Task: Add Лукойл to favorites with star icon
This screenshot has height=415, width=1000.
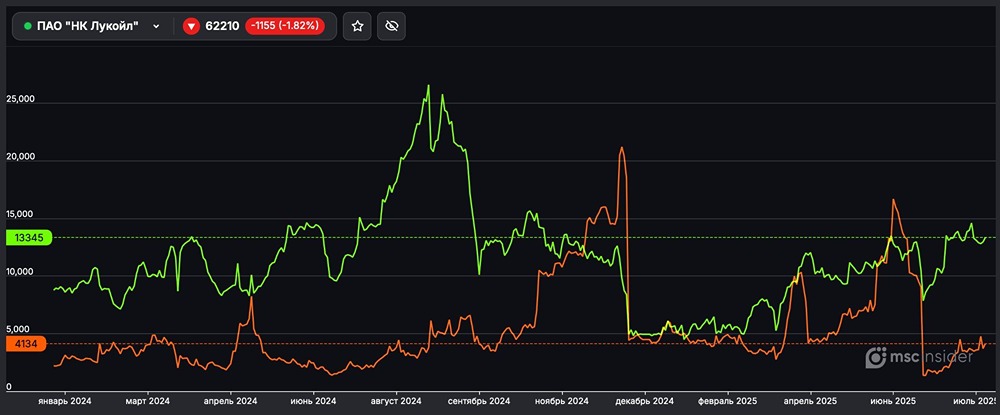Action: coord(357,26)
